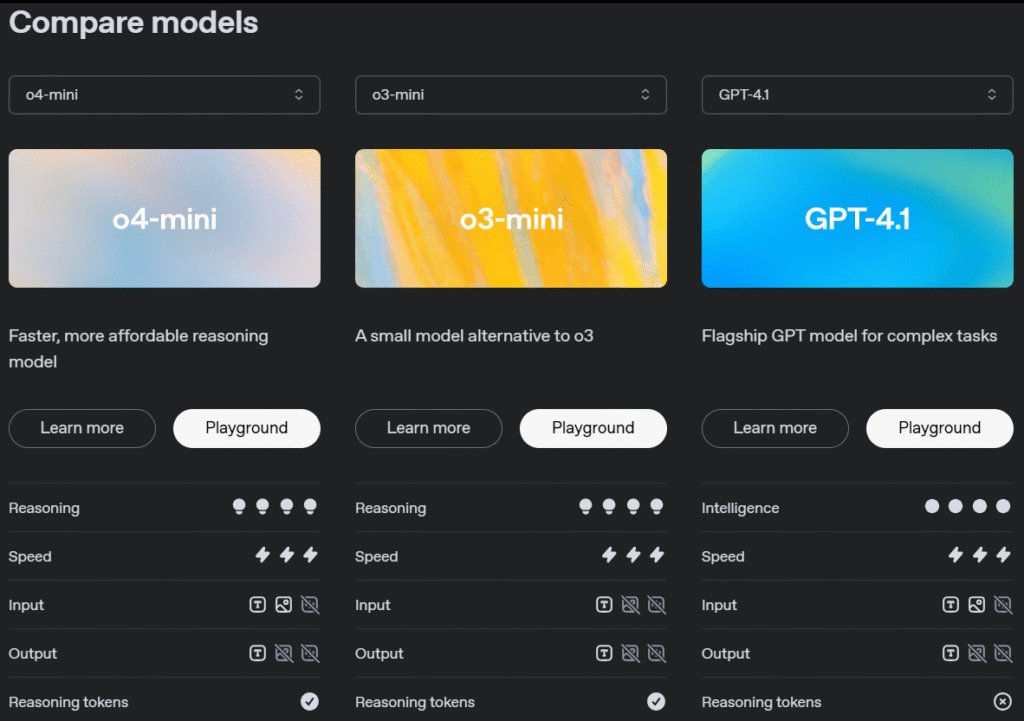
Task: Click o4-mini text output icon
Action: pyautogui.click(x=258, y=653)
